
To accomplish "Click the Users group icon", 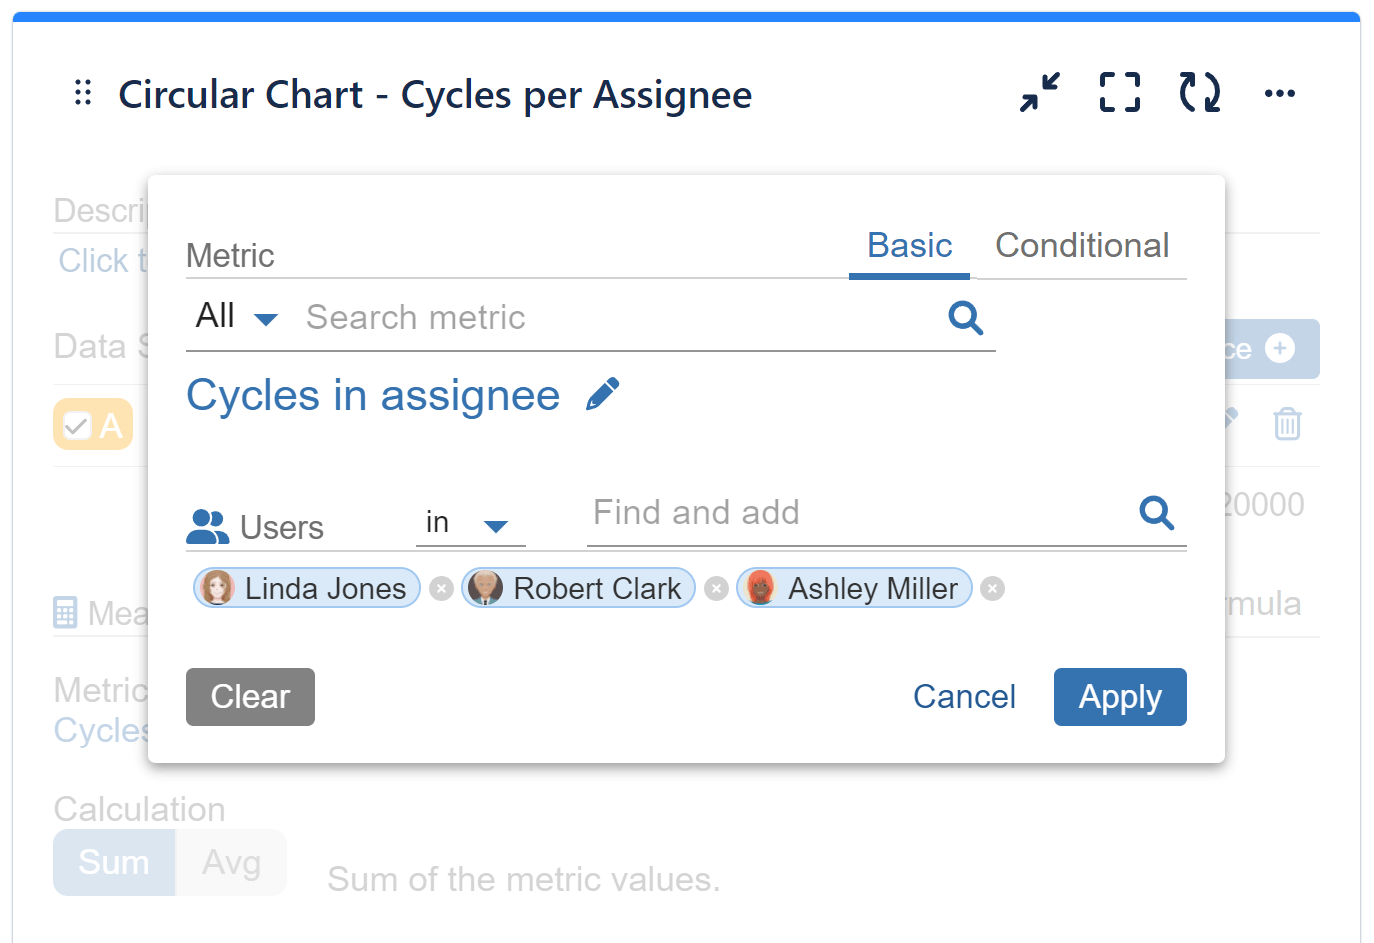I will 207,525.
